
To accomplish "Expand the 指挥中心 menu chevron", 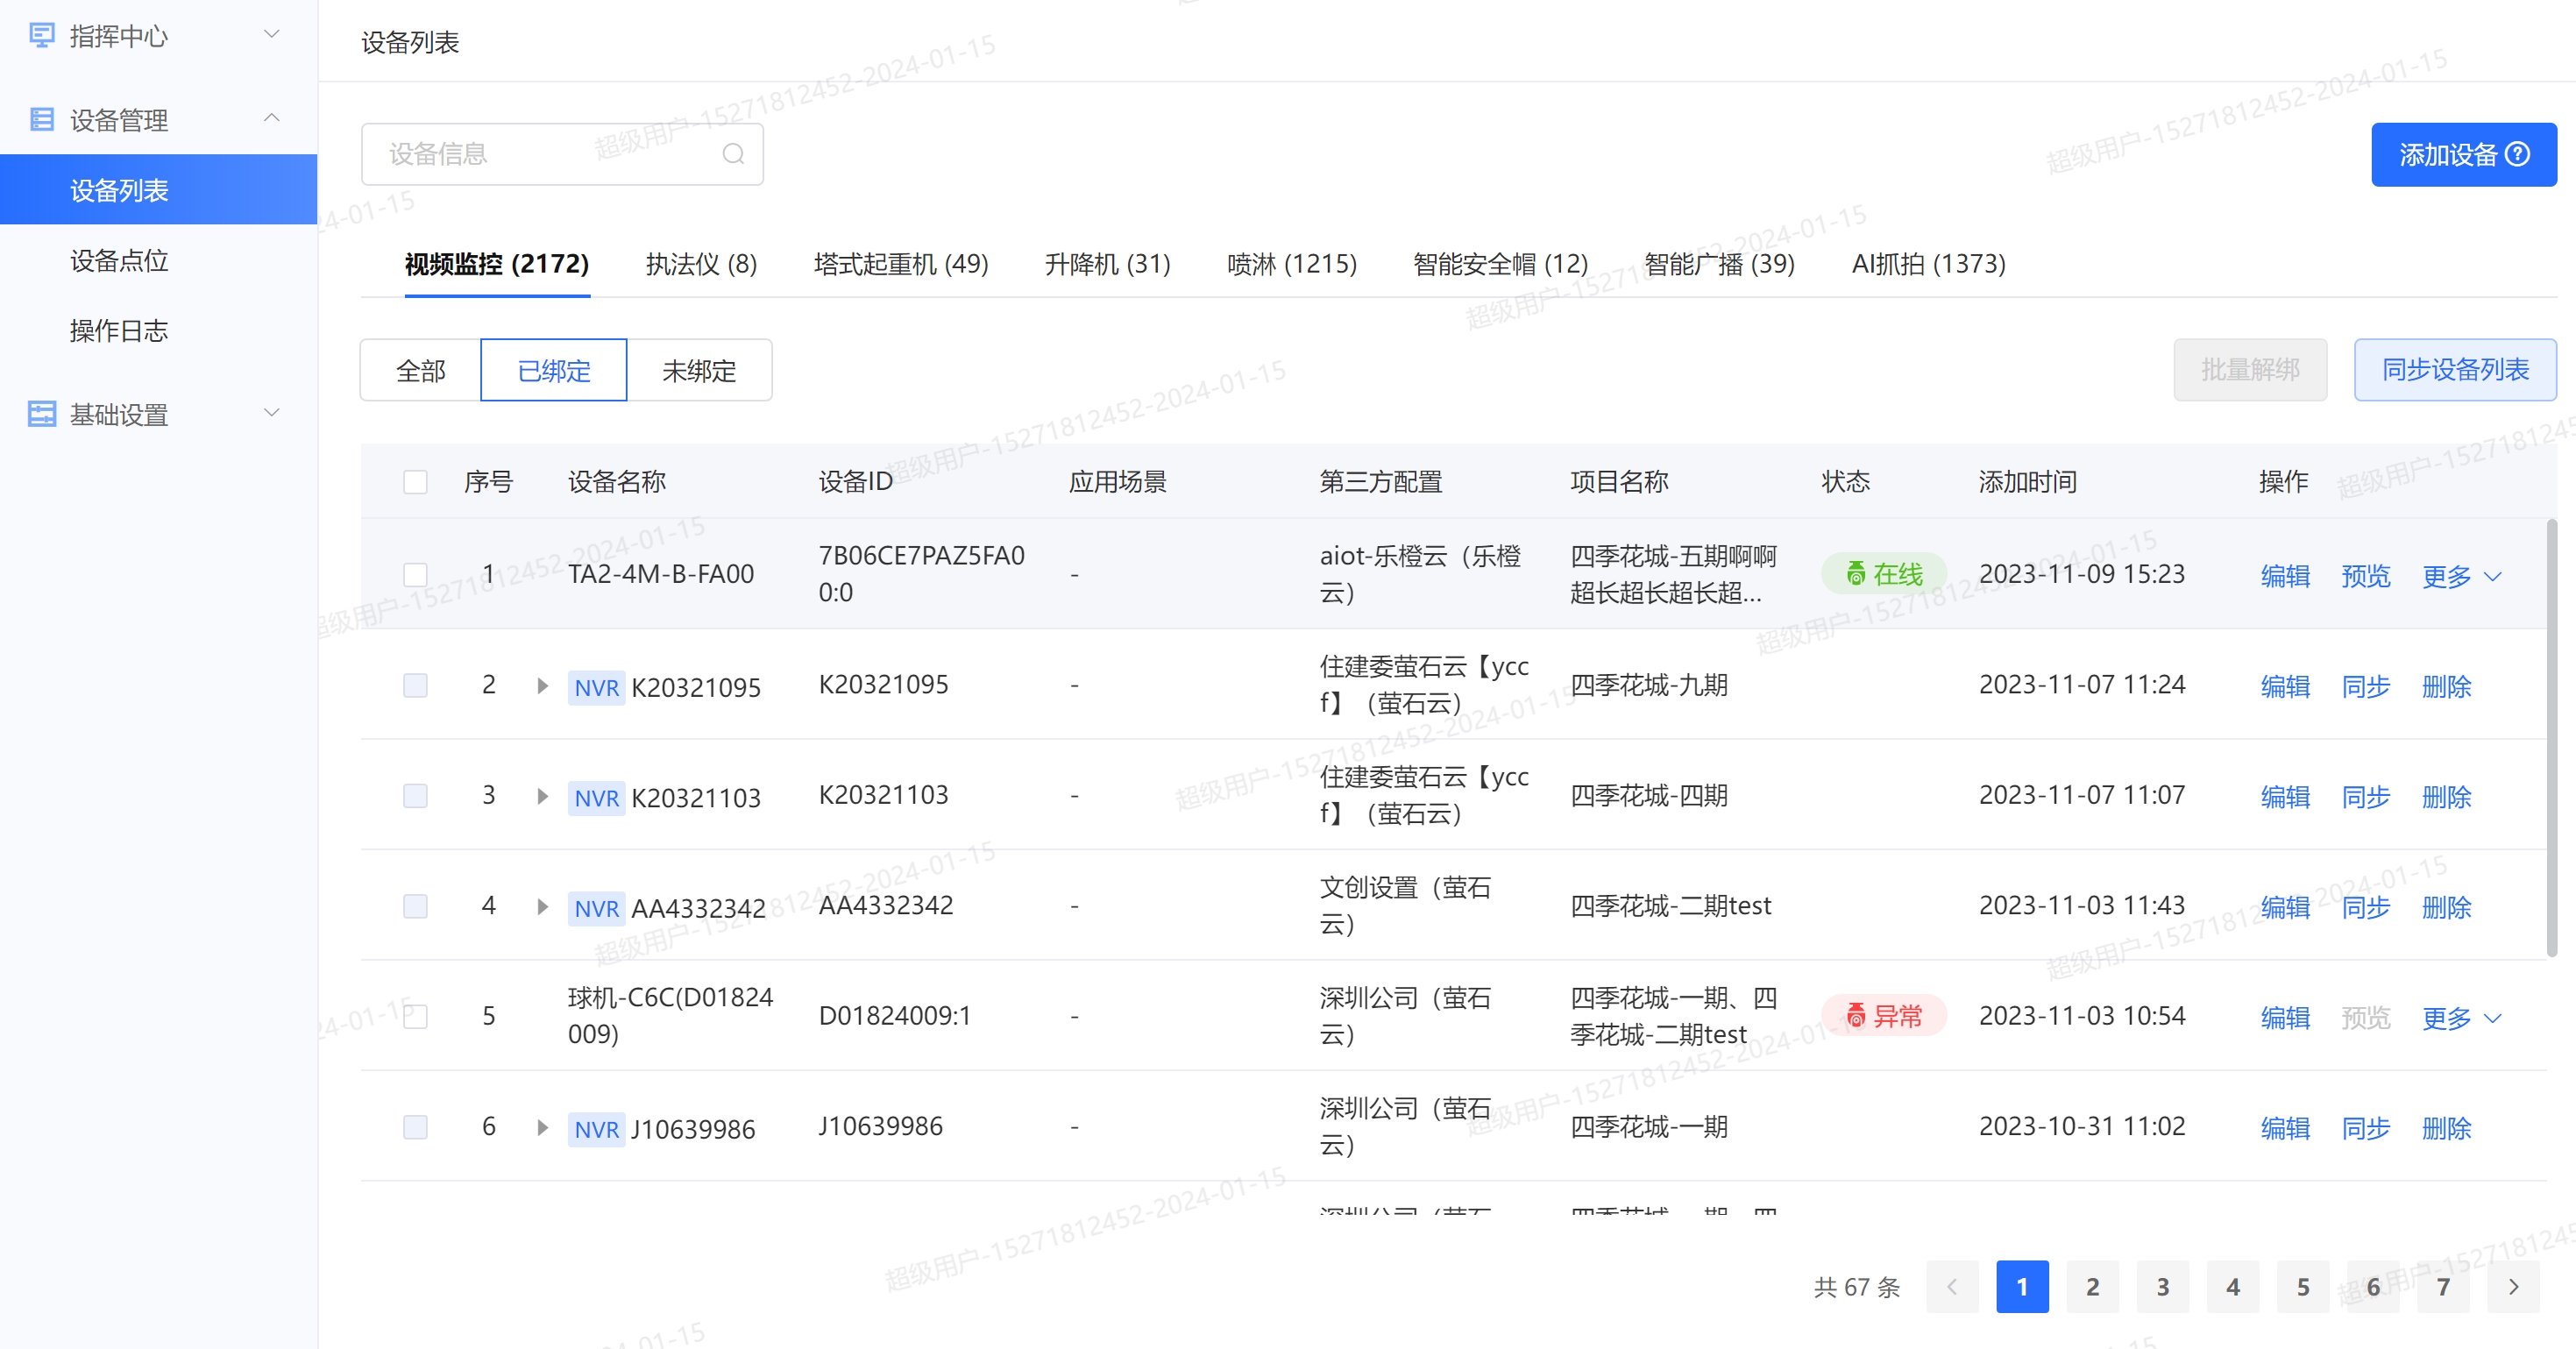I will click(271, 34).
